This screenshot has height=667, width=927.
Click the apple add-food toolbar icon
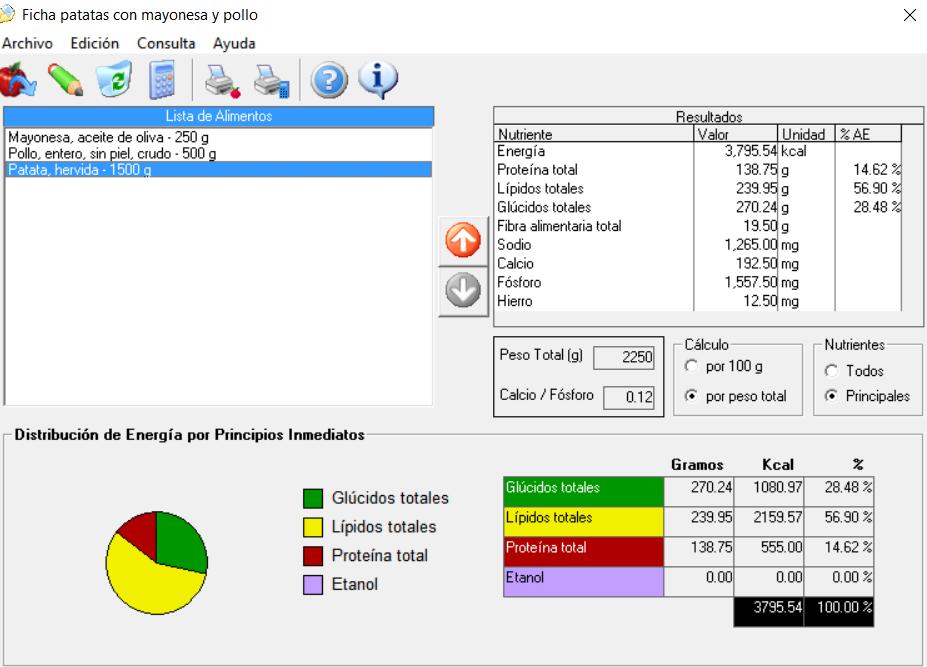click(18, 79)
